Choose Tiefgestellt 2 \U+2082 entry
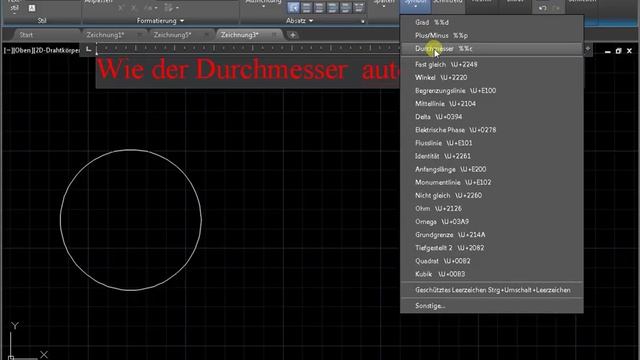Viewport: 640px width, 360px height. click(x=491, y=248)
